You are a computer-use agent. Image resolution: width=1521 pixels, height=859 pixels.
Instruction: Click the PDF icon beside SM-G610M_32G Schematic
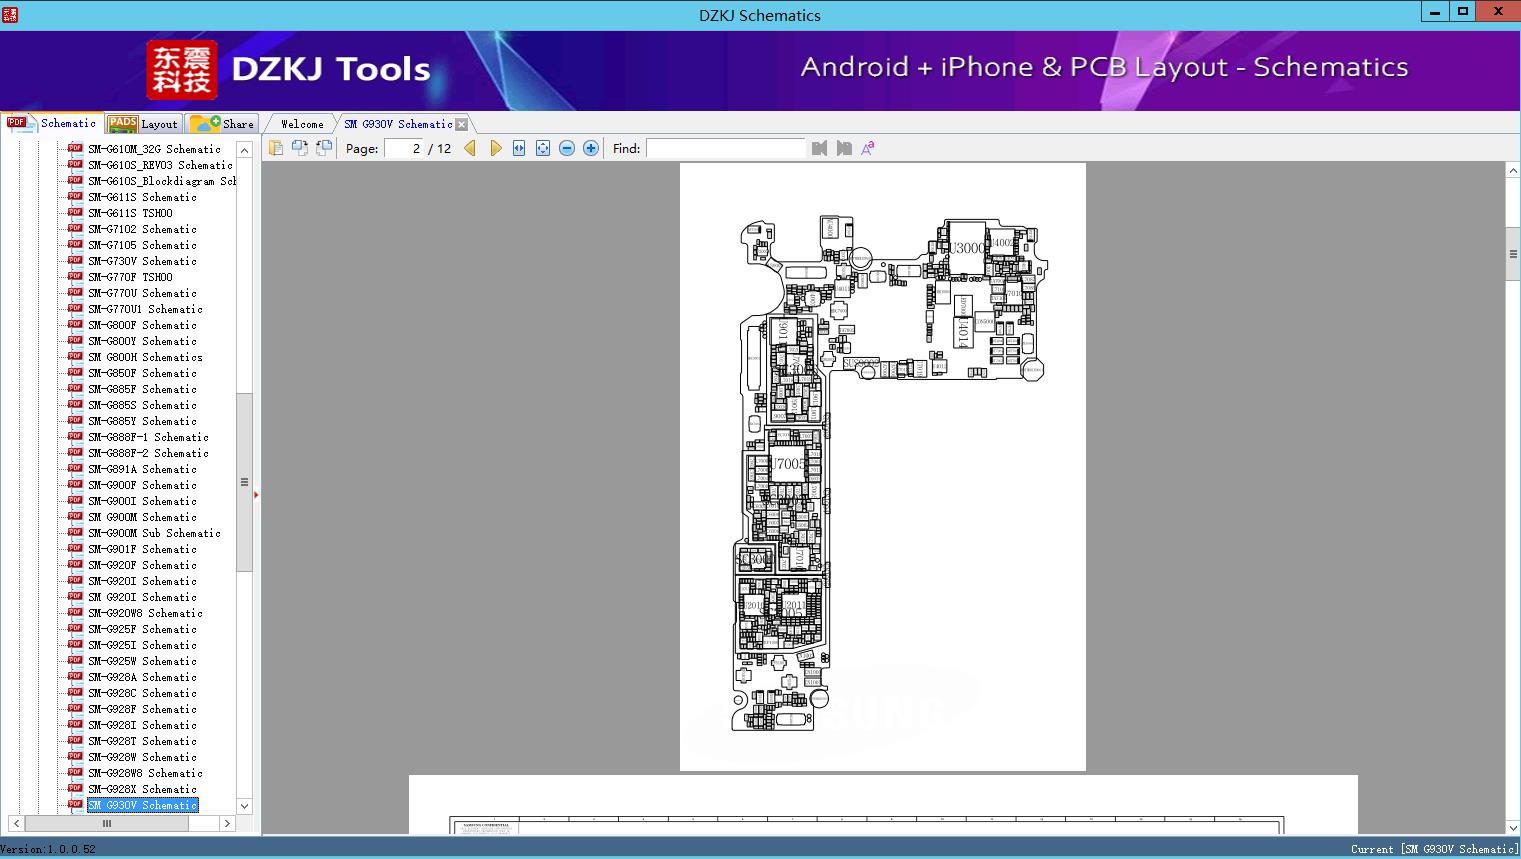[75, 149]
